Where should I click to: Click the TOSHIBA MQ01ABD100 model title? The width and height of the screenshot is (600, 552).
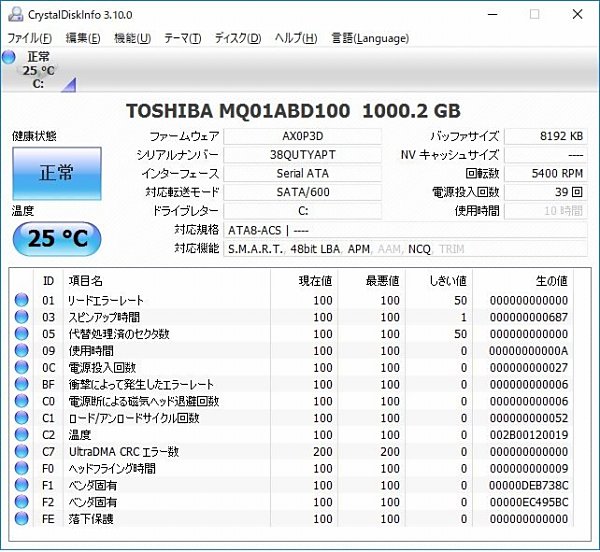(293, 111)
